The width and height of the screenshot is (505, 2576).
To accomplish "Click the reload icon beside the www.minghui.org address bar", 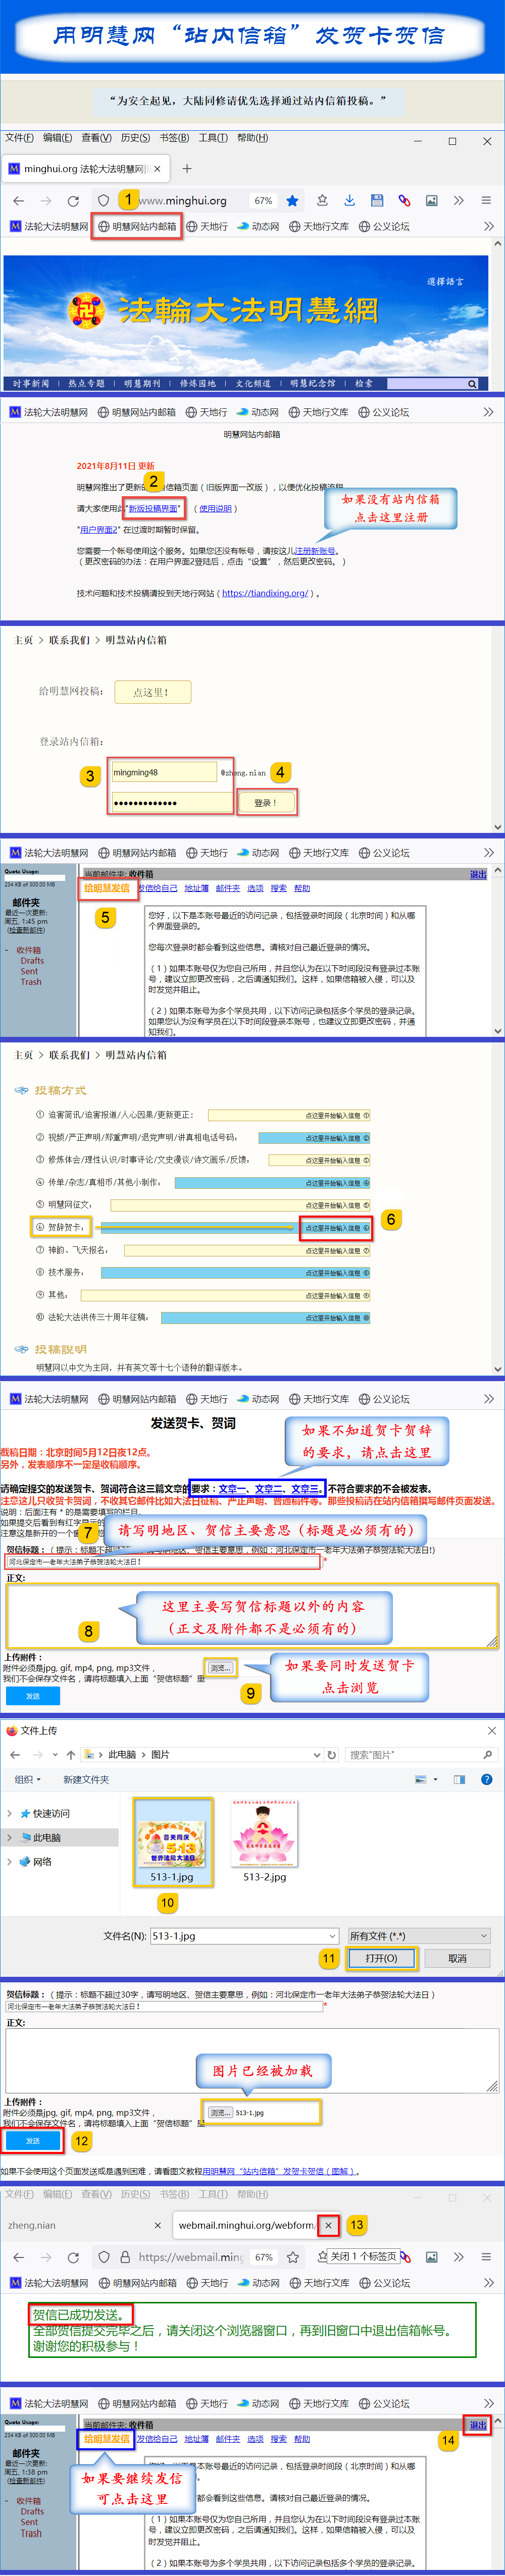I will tap(73, 201).
